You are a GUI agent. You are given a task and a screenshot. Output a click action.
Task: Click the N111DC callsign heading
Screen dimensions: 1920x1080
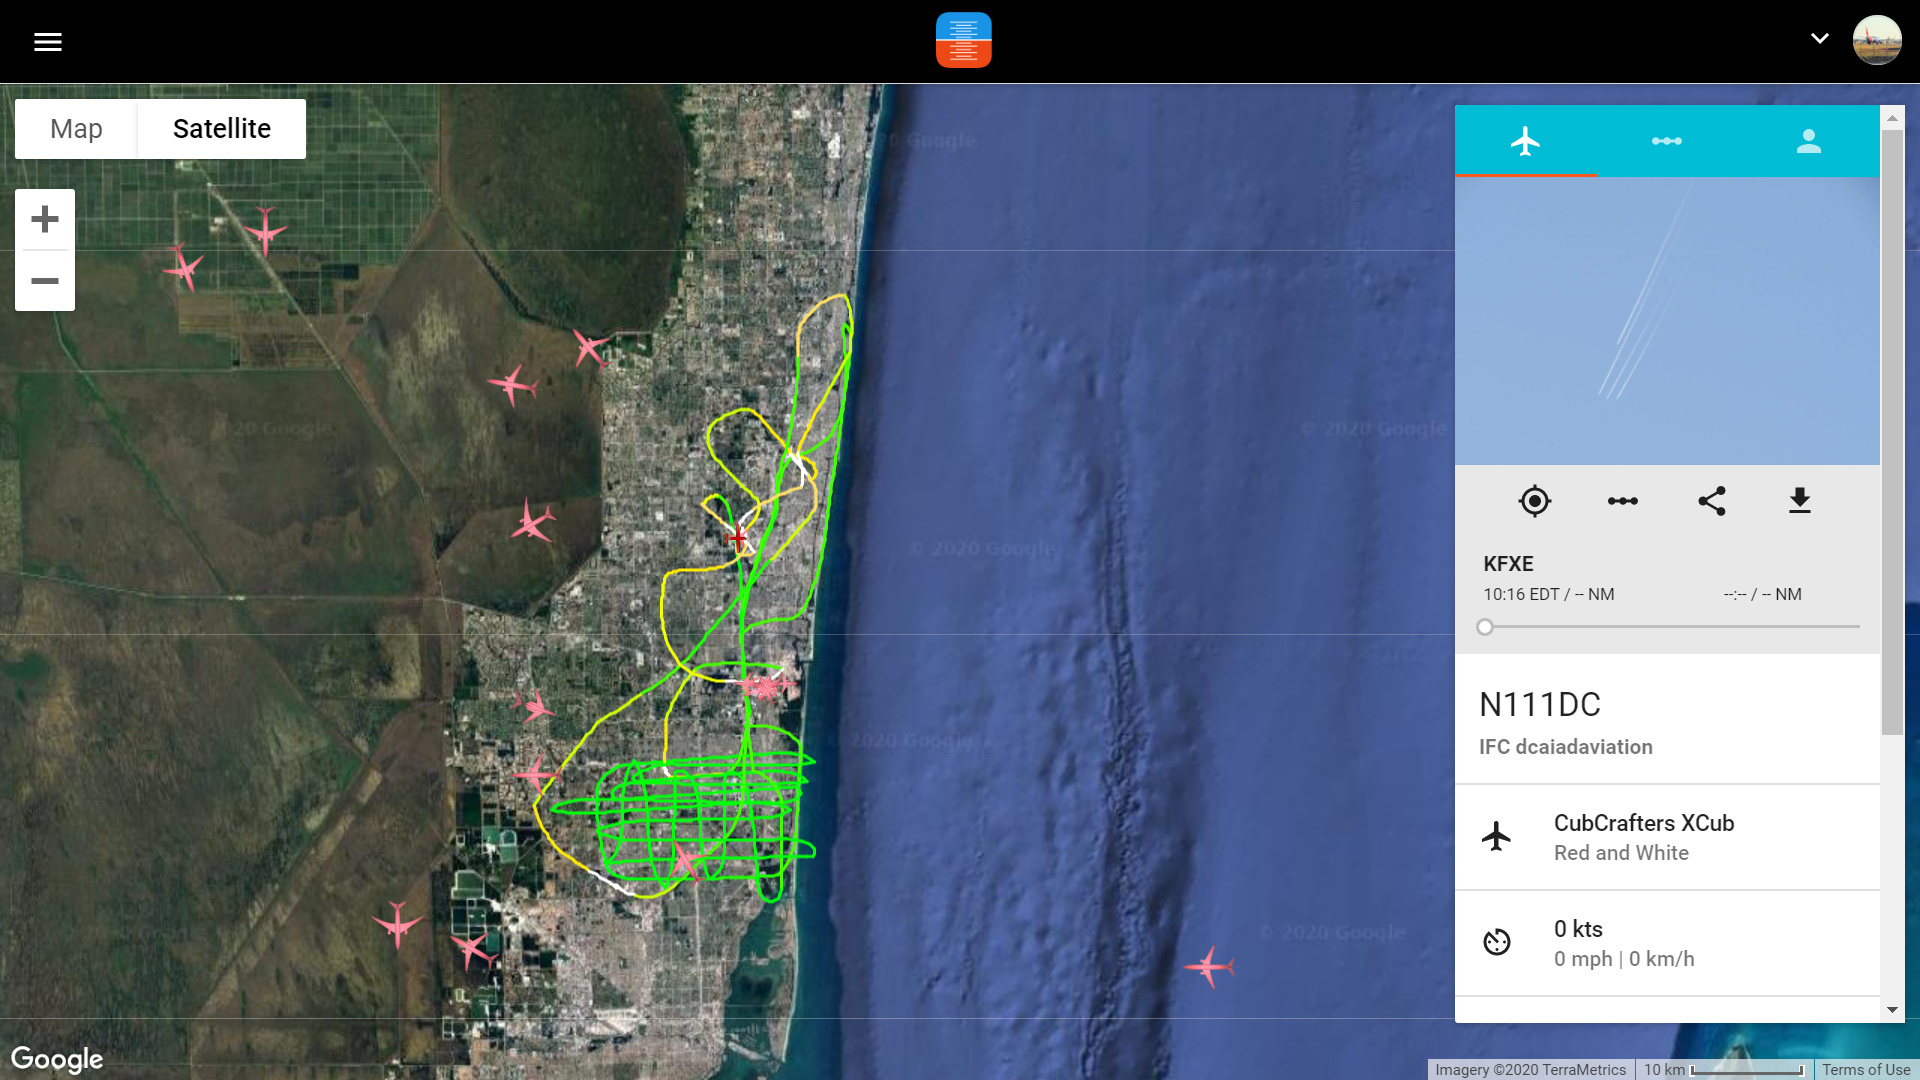[x=1539, y=705]
